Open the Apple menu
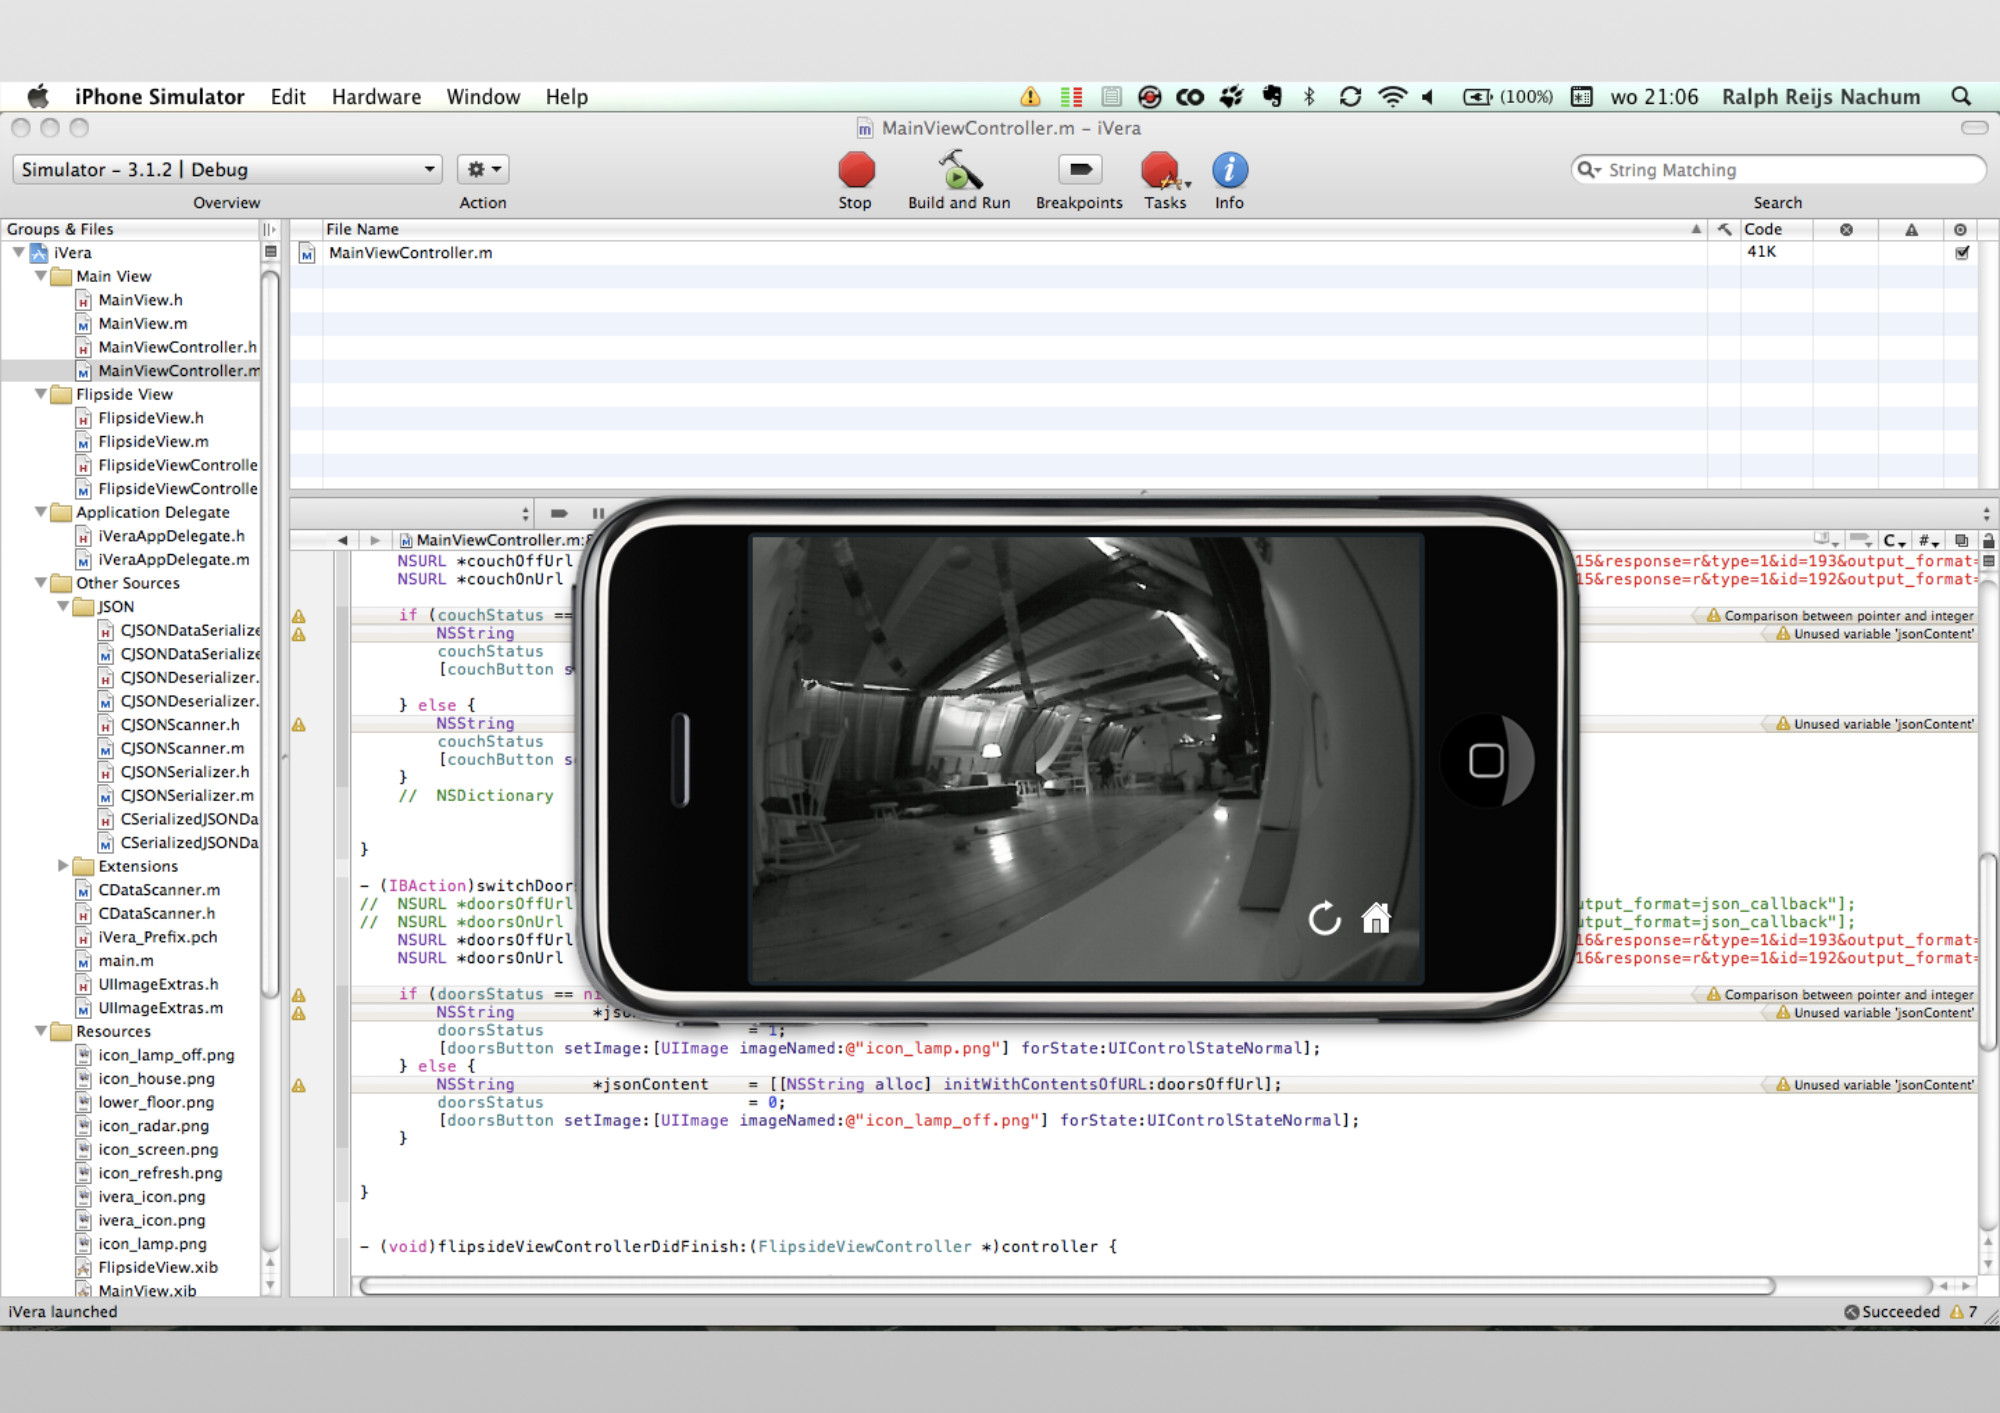Viewport: 2000px width, 1413px height. pyautogui.click(x=38, y=97)
